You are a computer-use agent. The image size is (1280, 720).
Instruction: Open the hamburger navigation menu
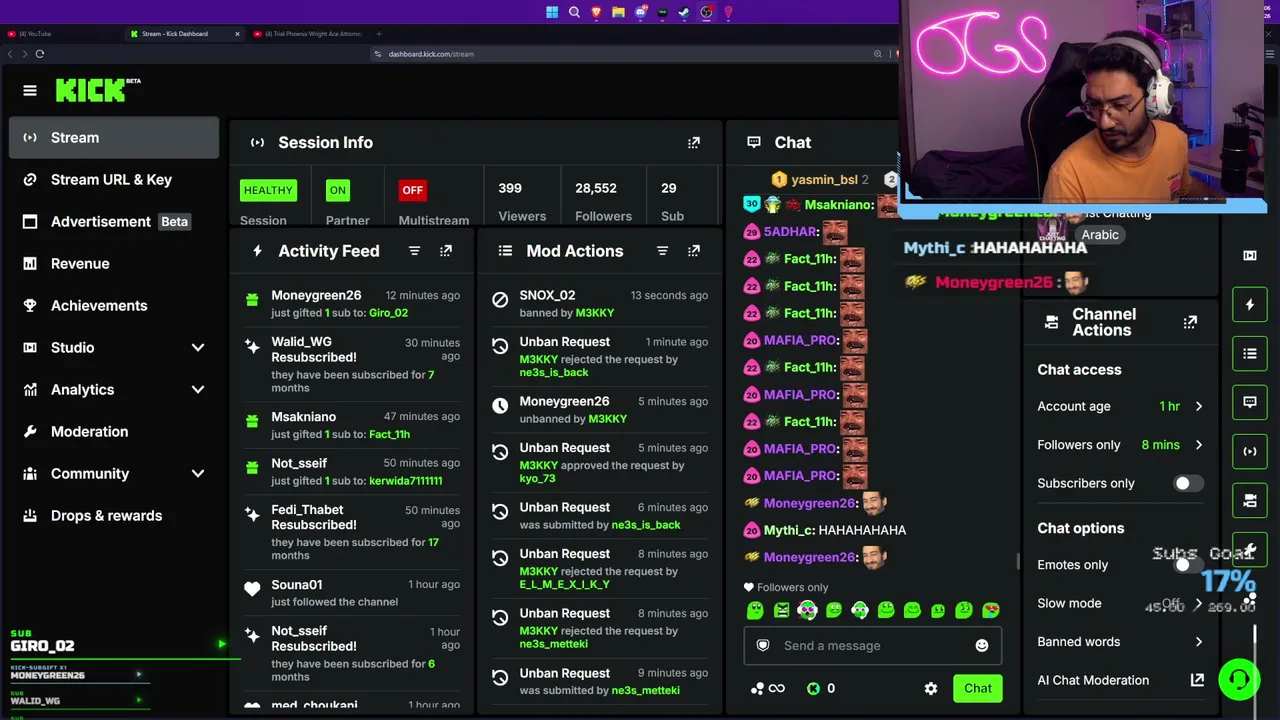(30, 91)
